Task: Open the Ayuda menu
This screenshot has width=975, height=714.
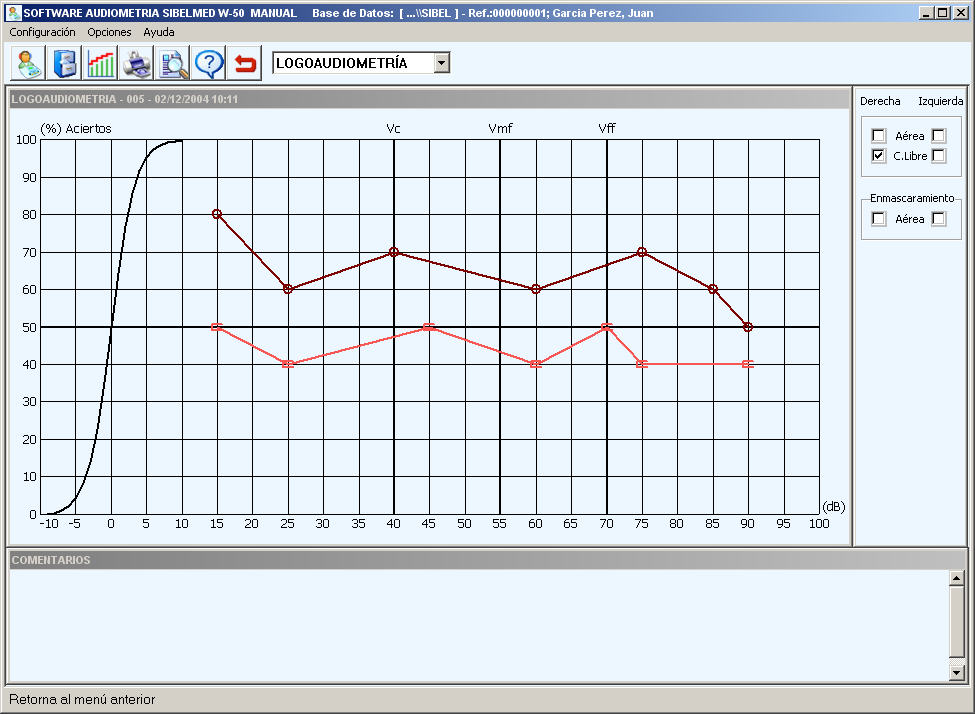Action: pyautogui.click(x=159, y=32)
